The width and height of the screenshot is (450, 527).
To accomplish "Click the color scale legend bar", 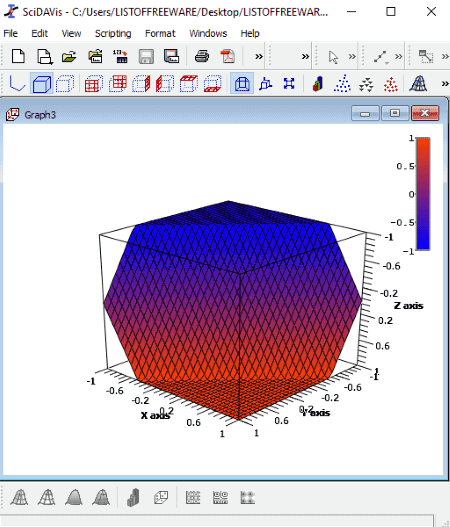I will 423,194.
